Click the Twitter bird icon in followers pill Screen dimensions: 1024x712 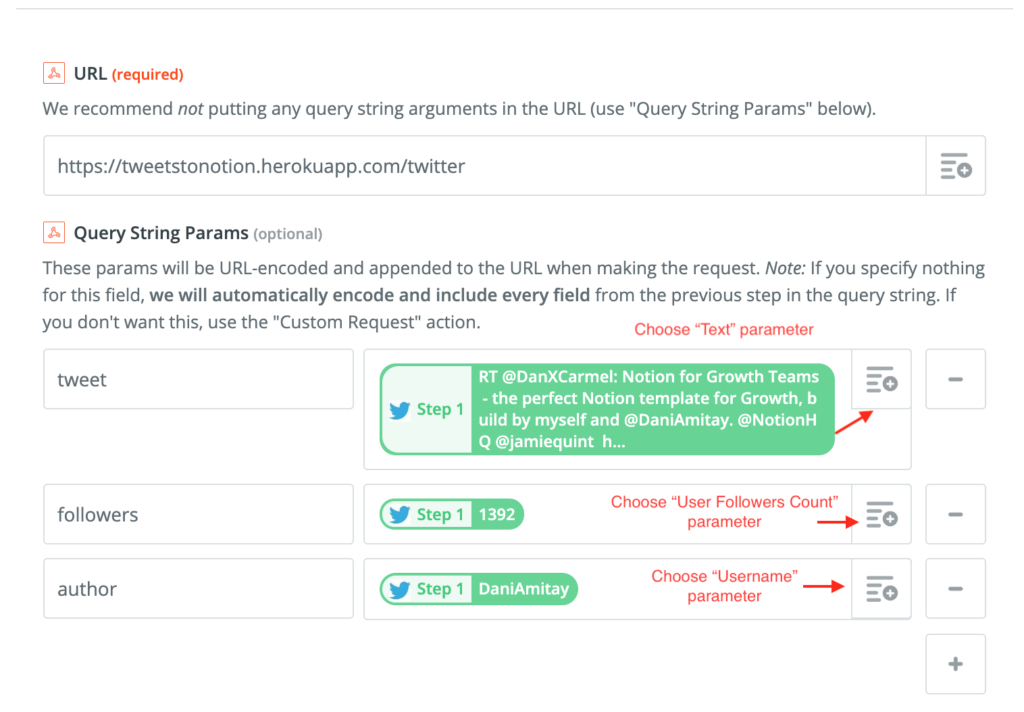[x=400, y=515]
